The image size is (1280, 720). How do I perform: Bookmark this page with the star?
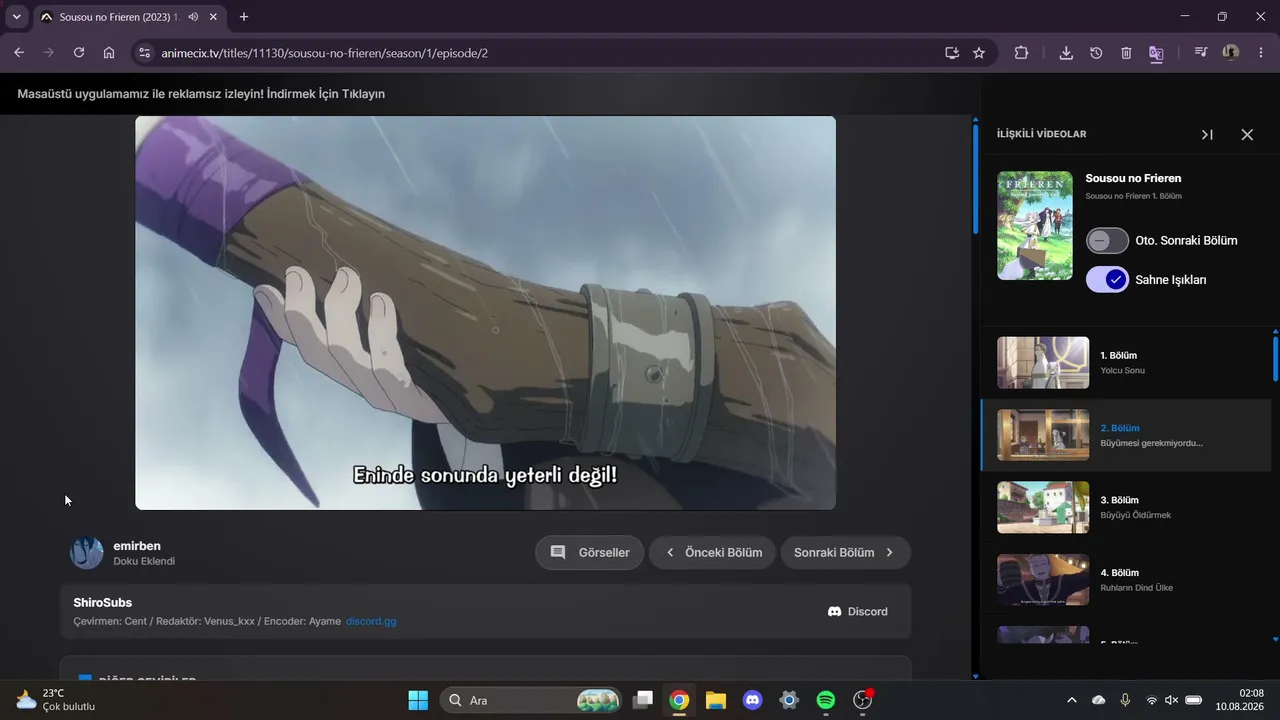[979, 53]
